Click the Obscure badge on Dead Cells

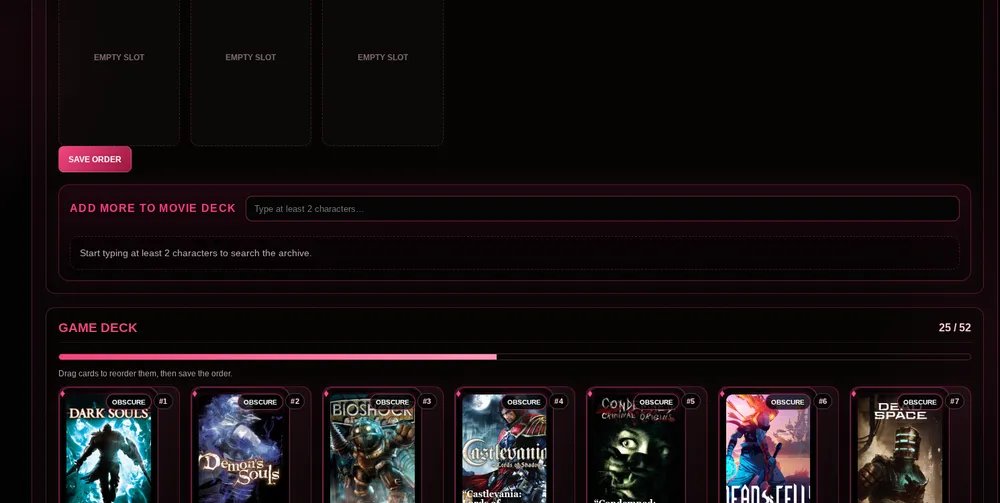pos(788,402)
